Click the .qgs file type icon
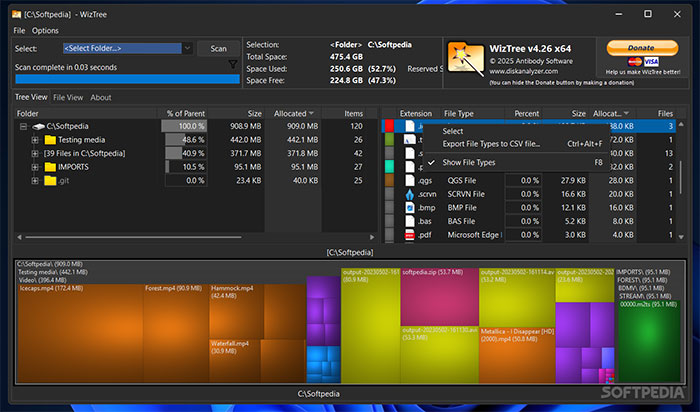Screen dimensions: 700x412 pos(409,180)
